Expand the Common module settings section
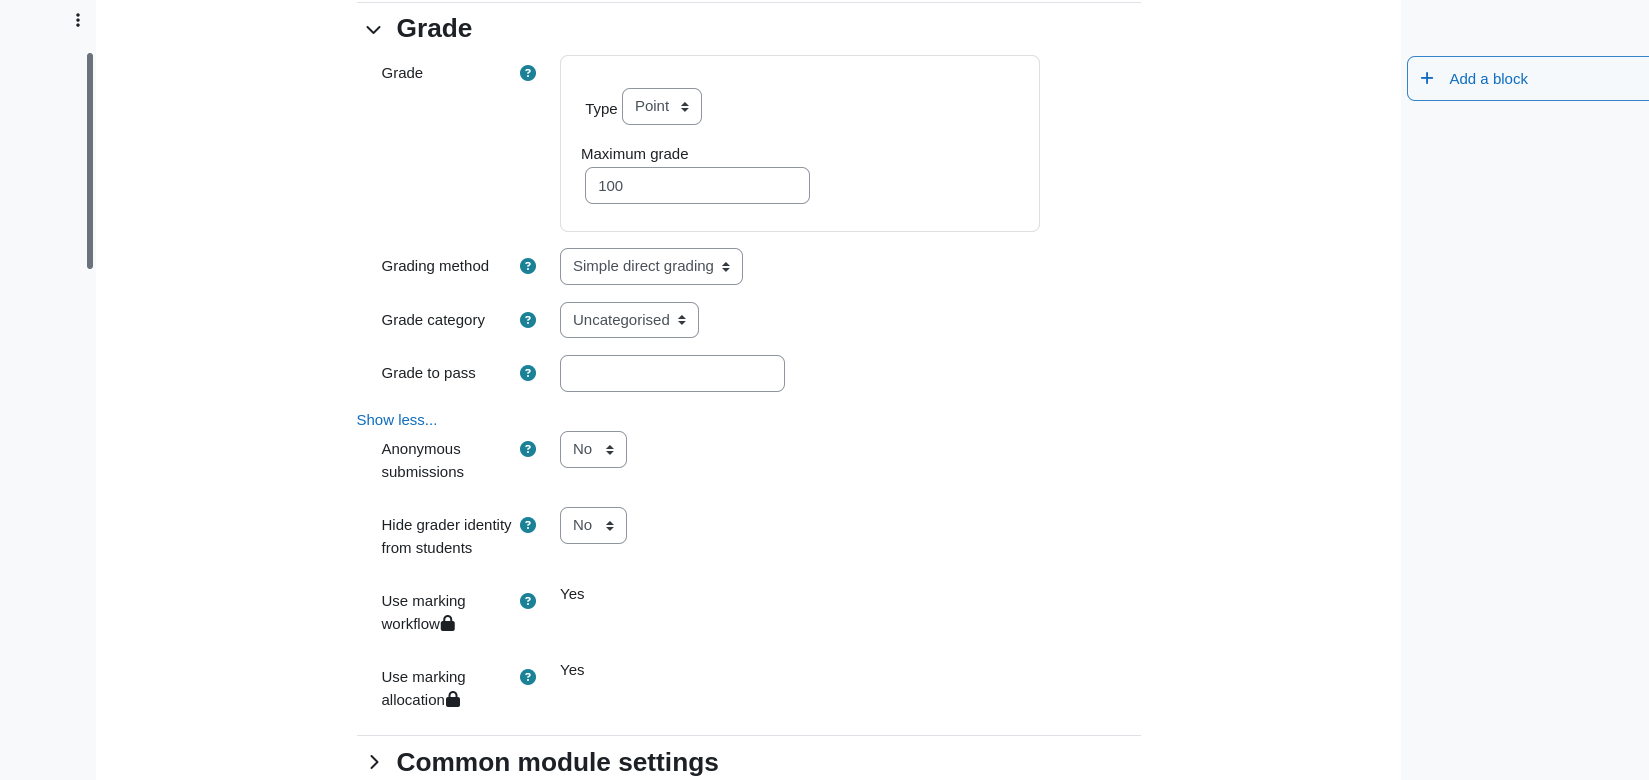Image resolution: width=1649 pixels, height=780 pixels. coord(374,762)
